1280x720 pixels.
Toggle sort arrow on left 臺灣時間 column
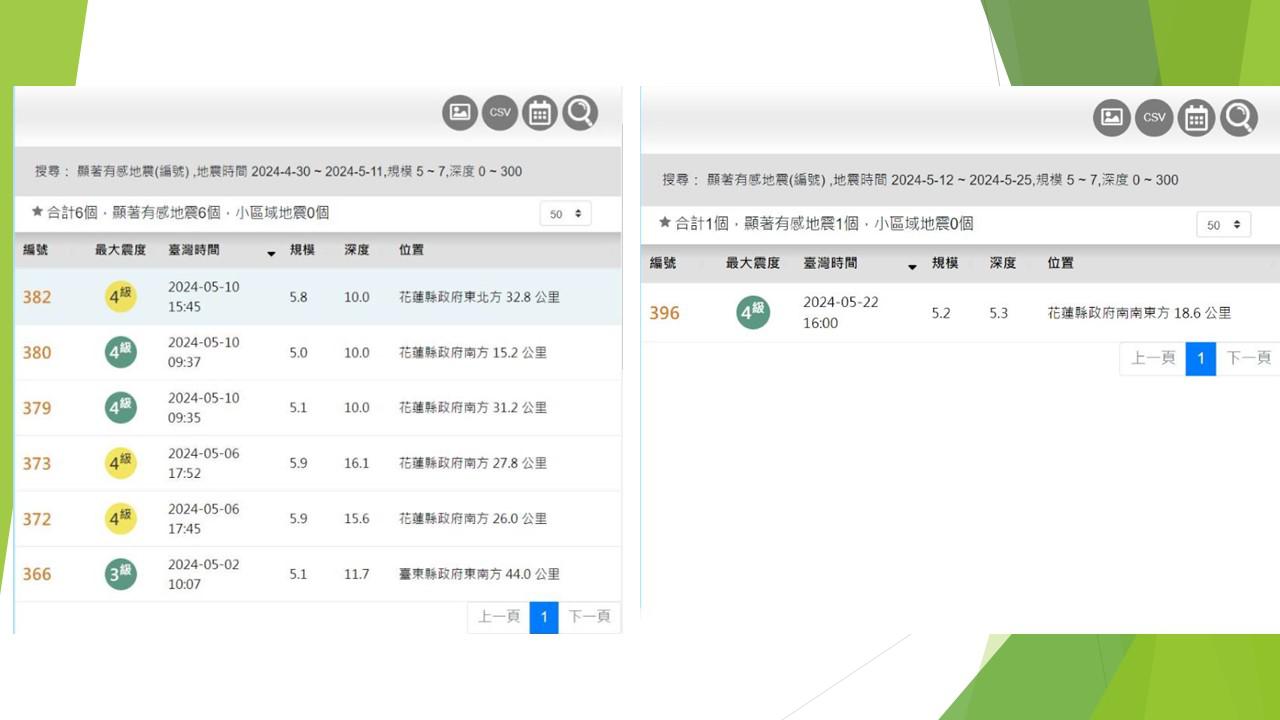coord(271,254)
